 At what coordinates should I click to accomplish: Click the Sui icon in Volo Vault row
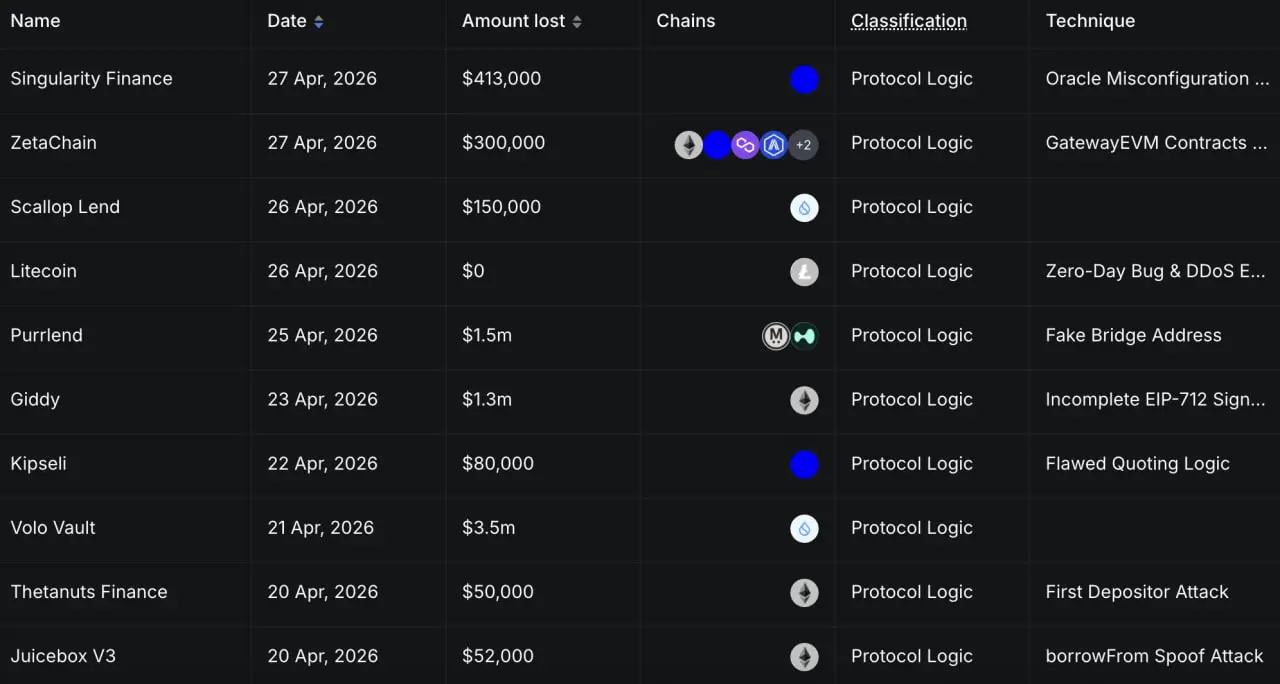coord(804,528)
